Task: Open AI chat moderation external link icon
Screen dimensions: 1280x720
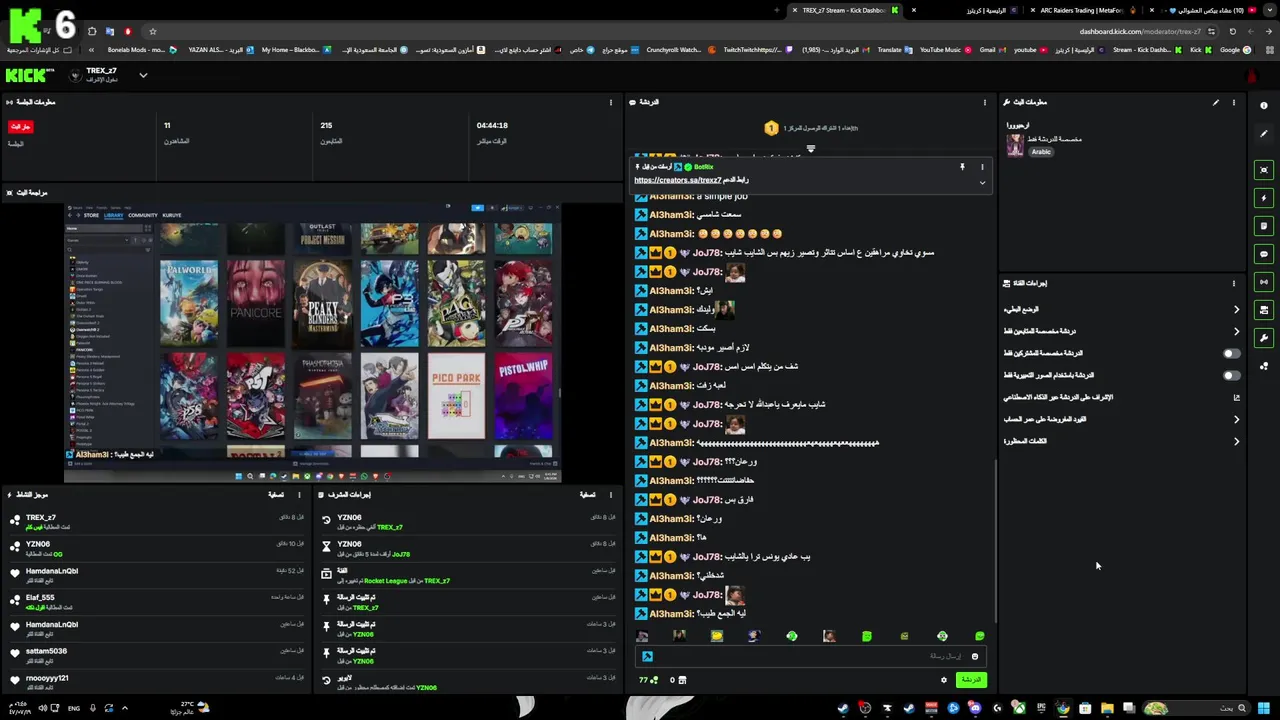Action: click(1237, 397)
